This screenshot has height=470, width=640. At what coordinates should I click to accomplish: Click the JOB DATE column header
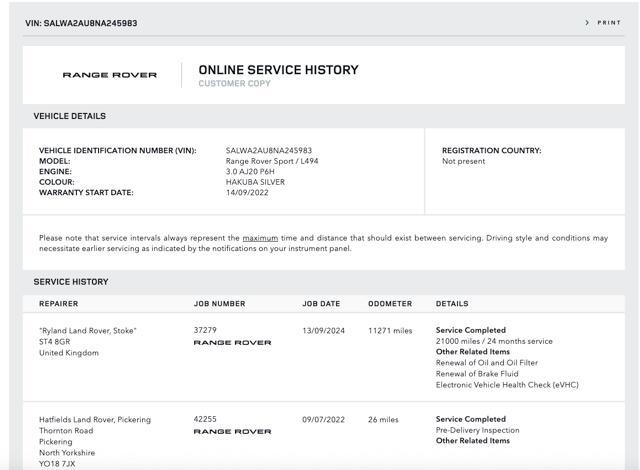[x=321, y=304]
